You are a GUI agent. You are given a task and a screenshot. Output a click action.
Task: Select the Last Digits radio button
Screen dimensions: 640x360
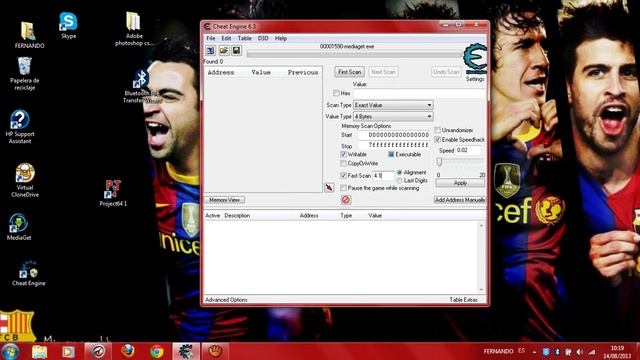(400, 180)
